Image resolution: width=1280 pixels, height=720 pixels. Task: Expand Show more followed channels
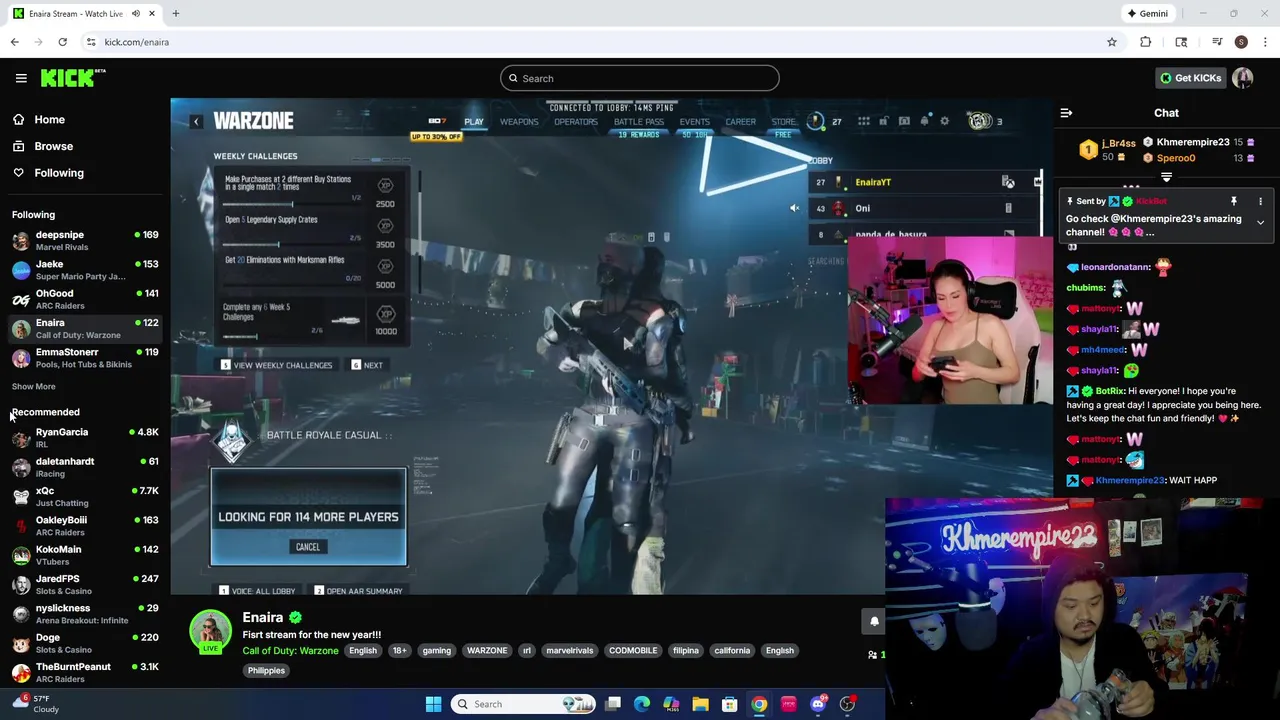point(34,386)
